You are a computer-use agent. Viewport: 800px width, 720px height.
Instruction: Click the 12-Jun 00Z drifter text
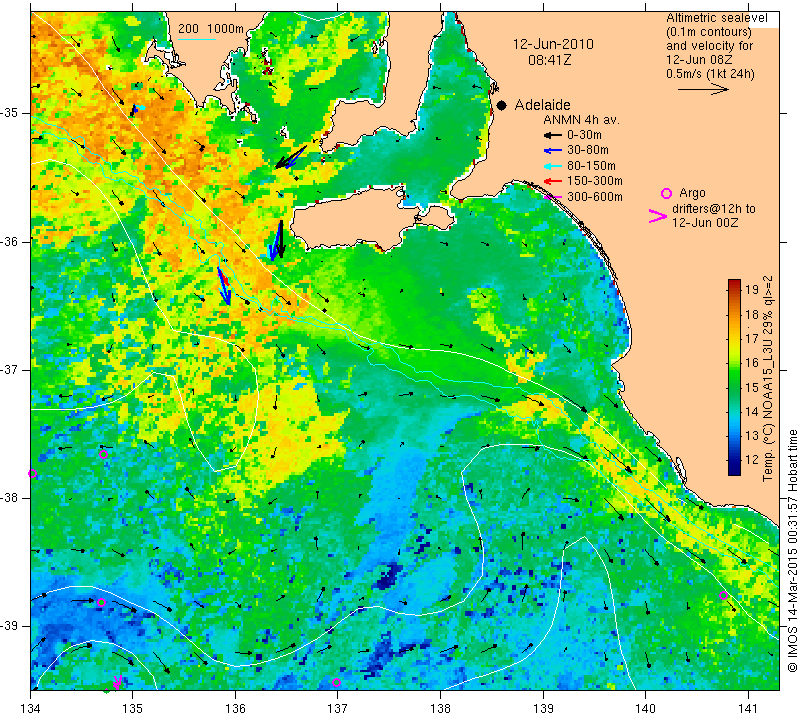(705, 222)
